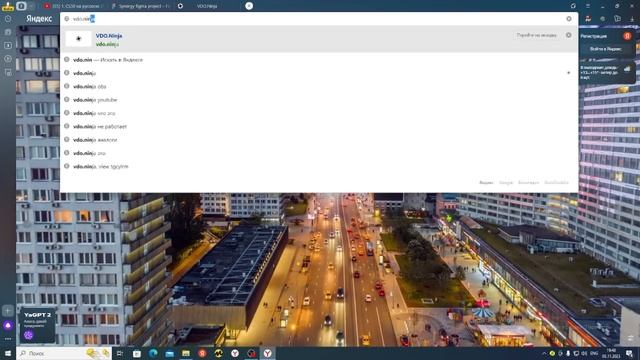
Task: Click the 'Регистрация' link
Action: pyautogui.click(x=593, y=36)
